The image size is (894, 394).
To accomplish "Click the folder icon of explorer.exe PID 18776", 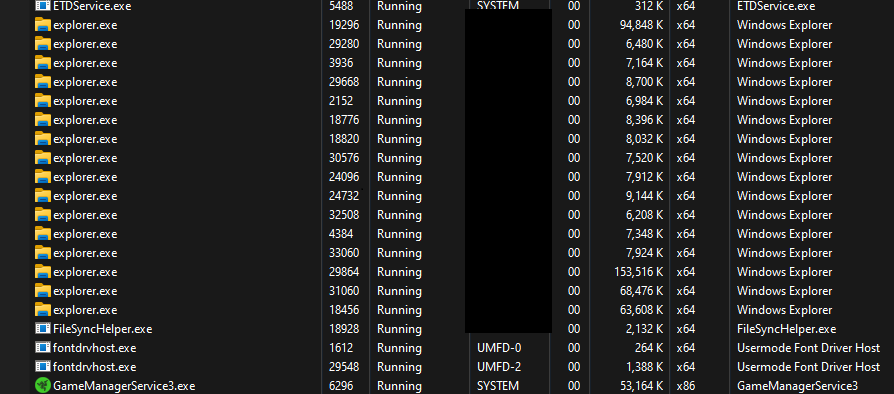I will [43, 120].
